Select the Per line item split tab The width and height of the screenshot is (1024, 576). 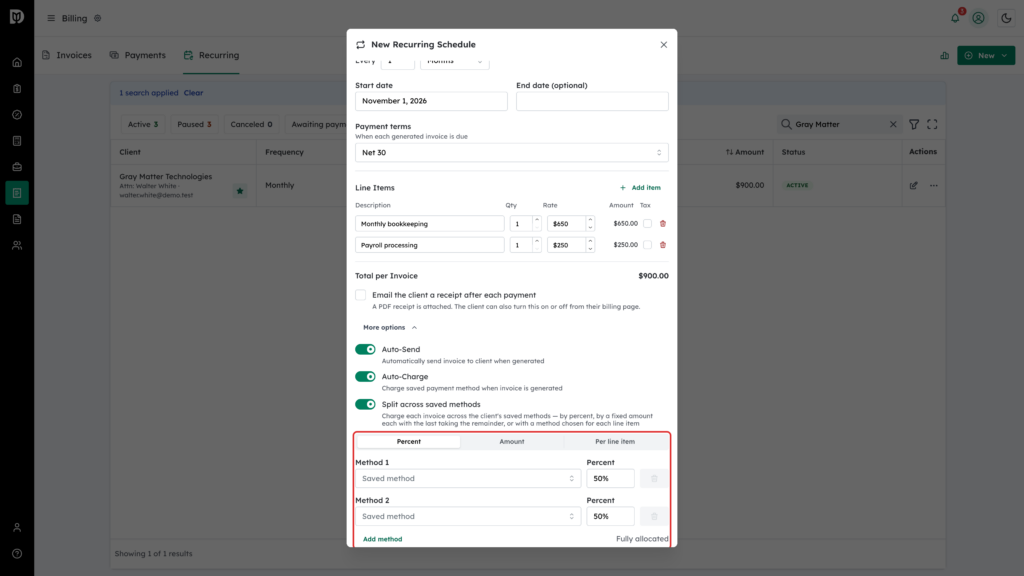[615, 441]
